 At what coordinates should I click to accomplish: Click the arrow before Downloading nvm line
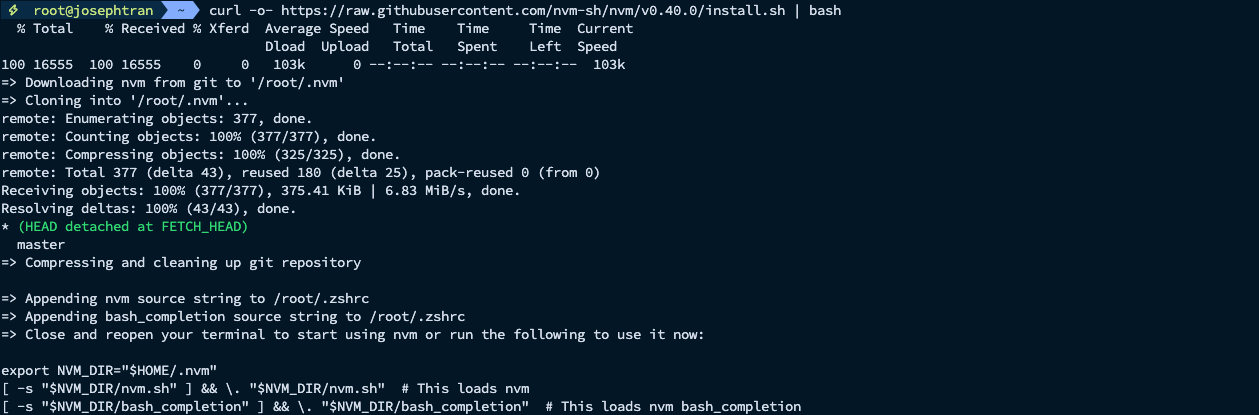10,83
